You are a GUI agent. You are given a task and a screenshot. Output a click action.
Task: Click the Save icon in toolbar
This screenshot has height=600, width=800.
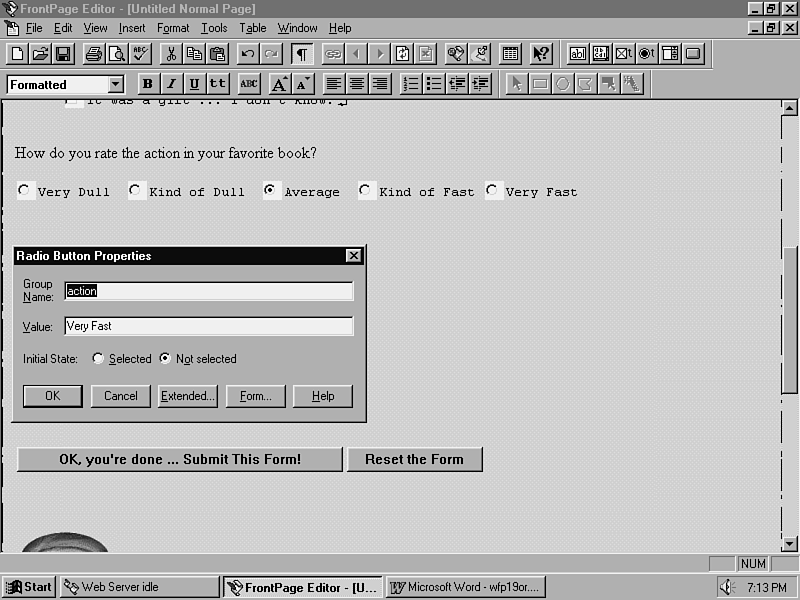click(x=63, y=54)
